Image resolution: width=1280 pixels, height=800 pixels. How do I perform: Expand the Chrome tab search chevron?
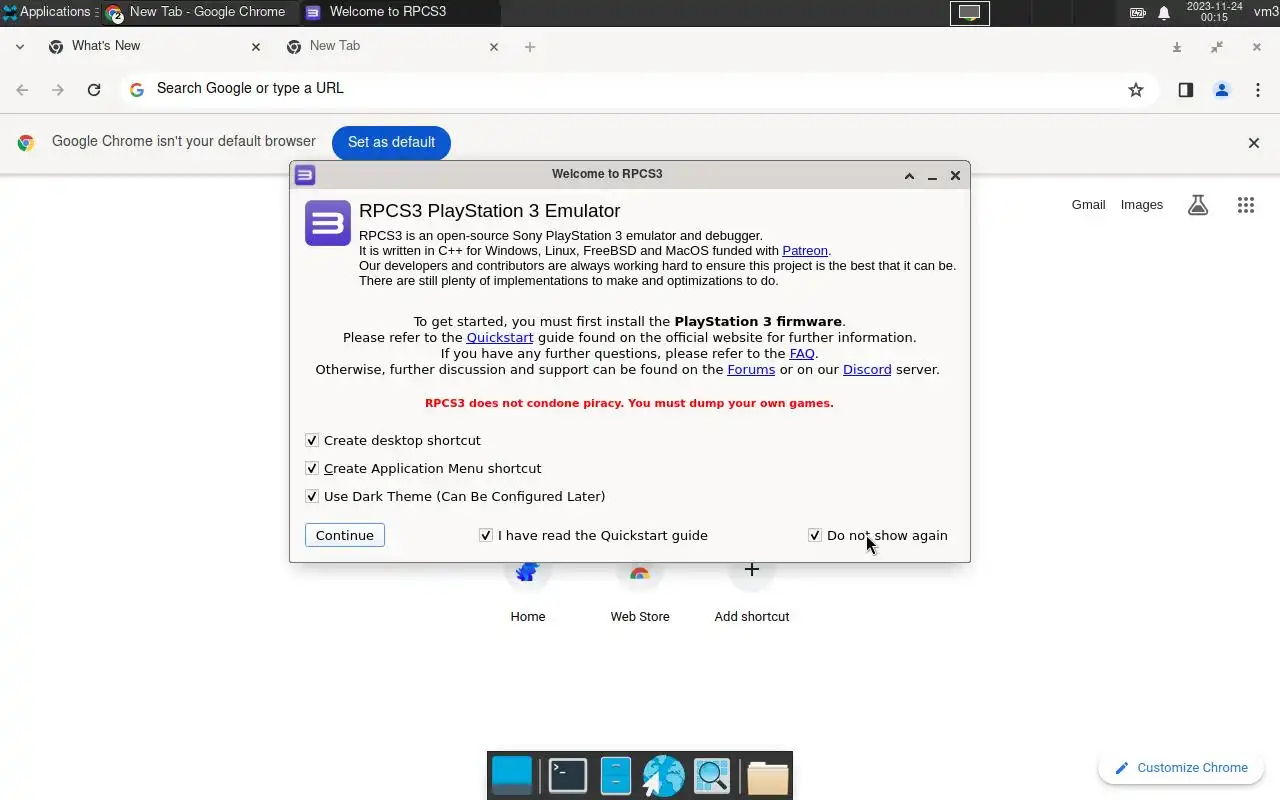coord(20,47)
